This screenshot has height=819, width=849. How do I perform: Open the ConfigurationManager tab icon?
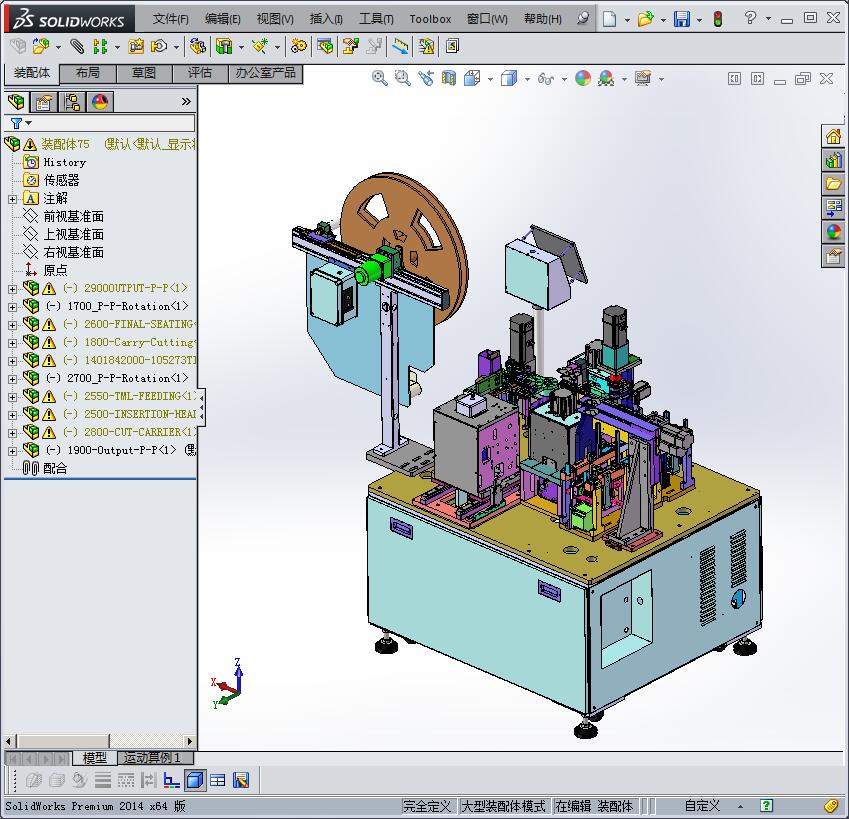click(71, 102)
